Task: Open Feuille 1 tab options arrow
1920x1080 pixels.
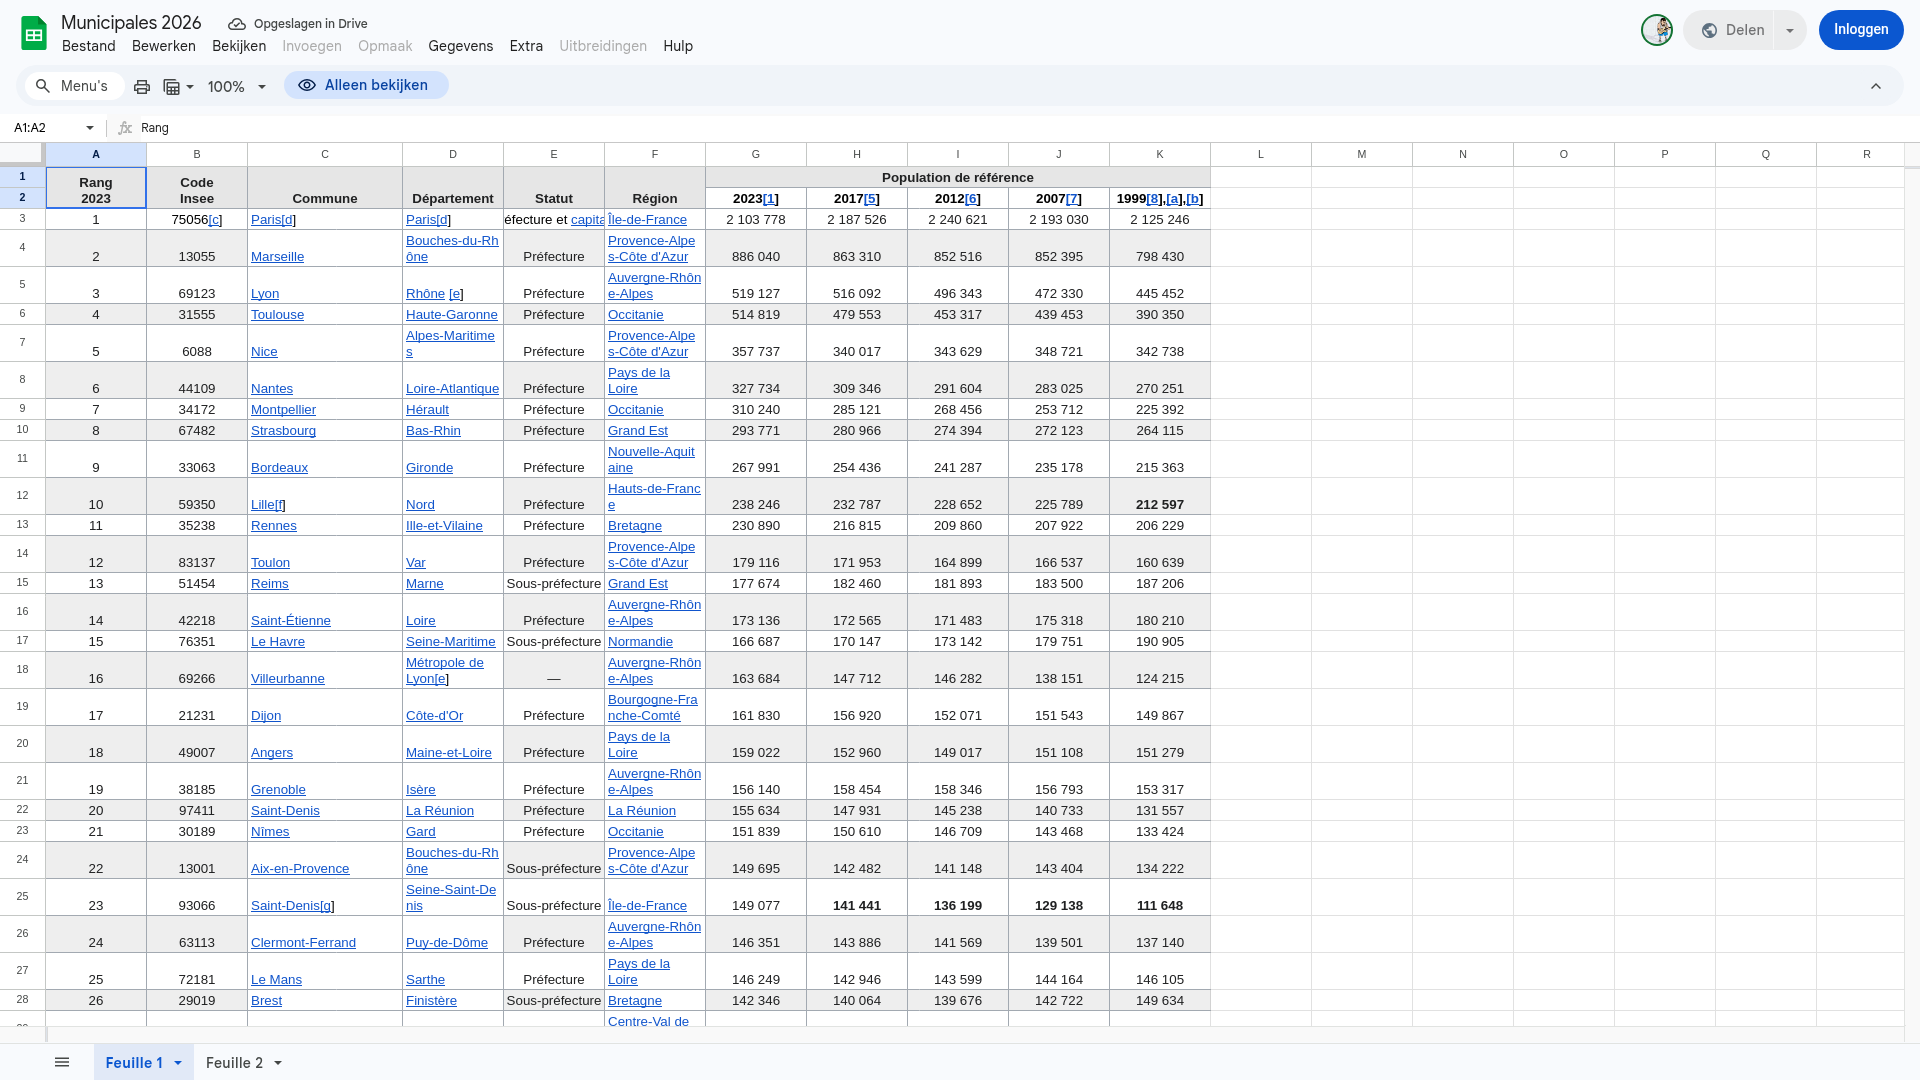Action: (178, 1063)
